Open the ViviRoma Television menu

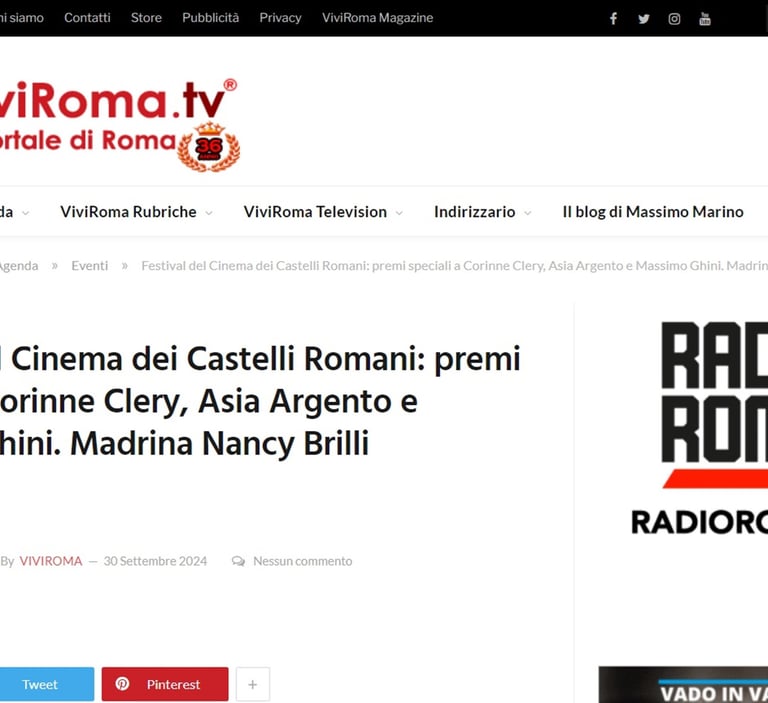[315, 212]
